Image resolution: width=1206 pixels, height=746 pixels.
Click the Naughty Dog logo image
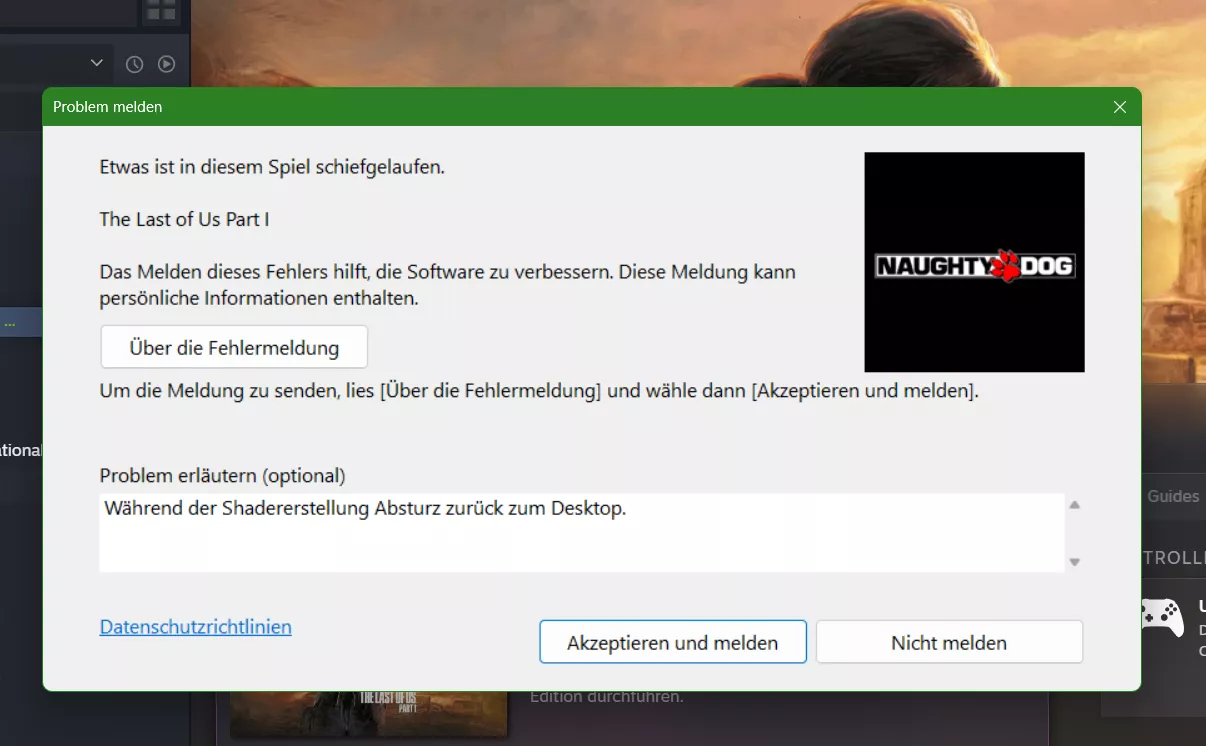pyautogui.click(x=974, y=262)
